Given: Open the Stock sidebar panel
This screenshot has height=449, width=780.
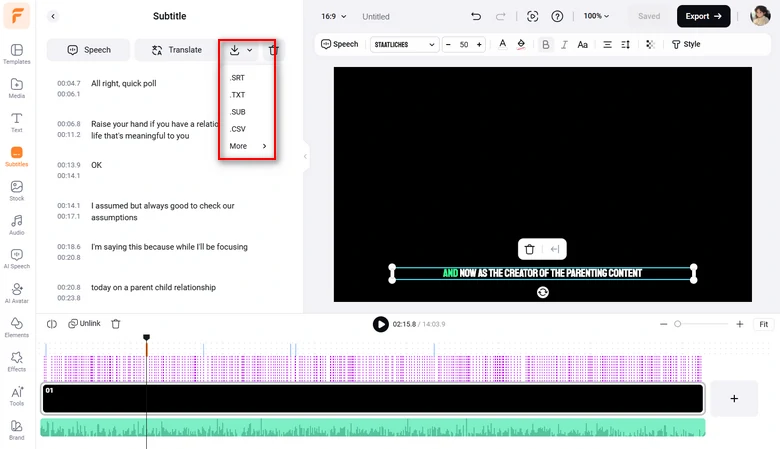Looking at the screenshot, I should click(x=17, y=190).
